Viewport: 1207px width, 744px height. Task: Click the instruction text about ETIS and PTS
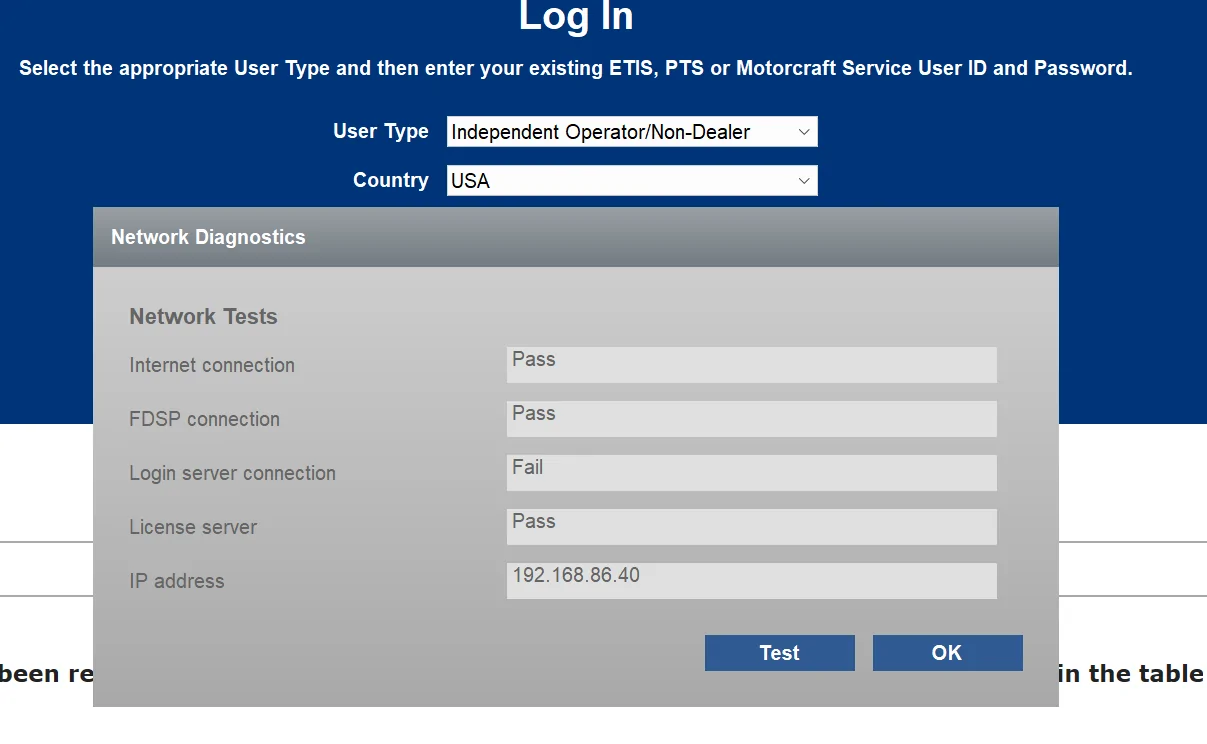tap(576, 68)
